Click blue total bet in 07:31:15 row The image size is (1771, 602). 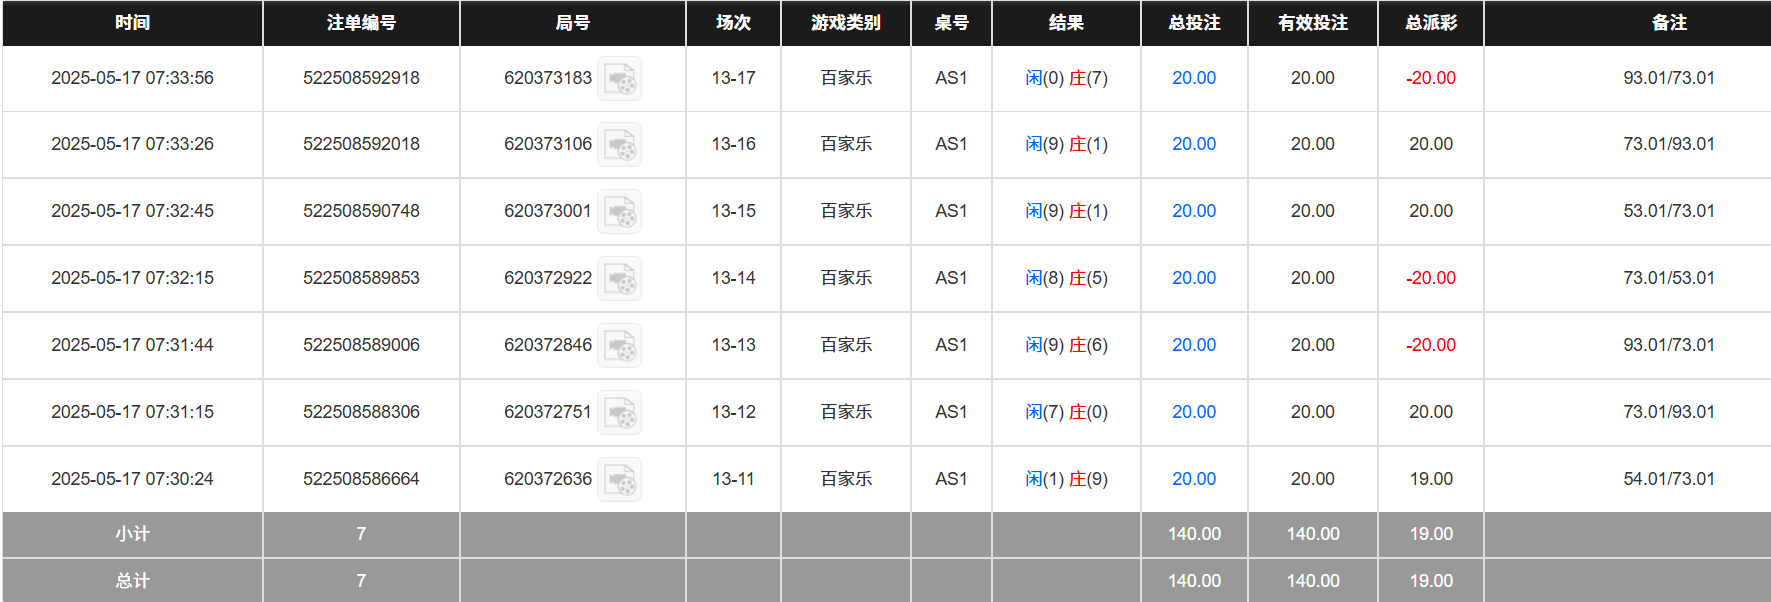pyautogui.click(x=1194, y=412)
